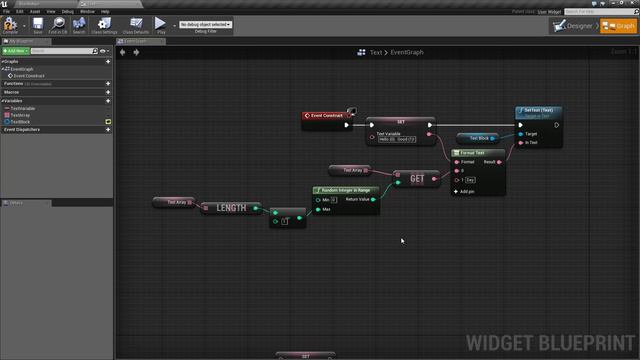Open the File menu
Screen dimensions: 640x360
[x=7, y=11]
